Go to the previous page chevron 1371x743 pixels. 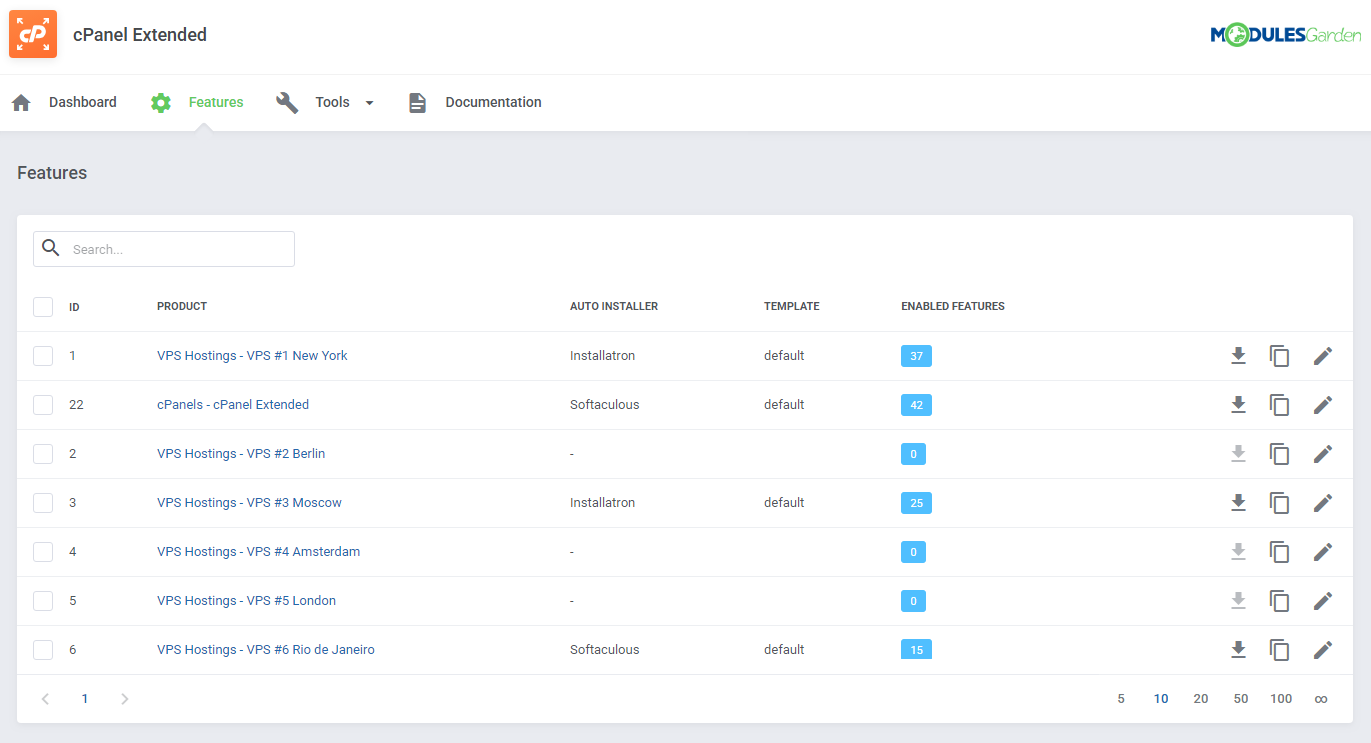pyautogui.click(x=45, y=699)
